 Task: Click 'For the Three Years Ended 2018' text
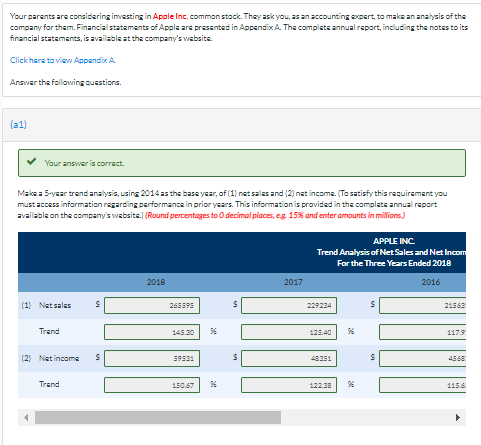pos(394,263)
